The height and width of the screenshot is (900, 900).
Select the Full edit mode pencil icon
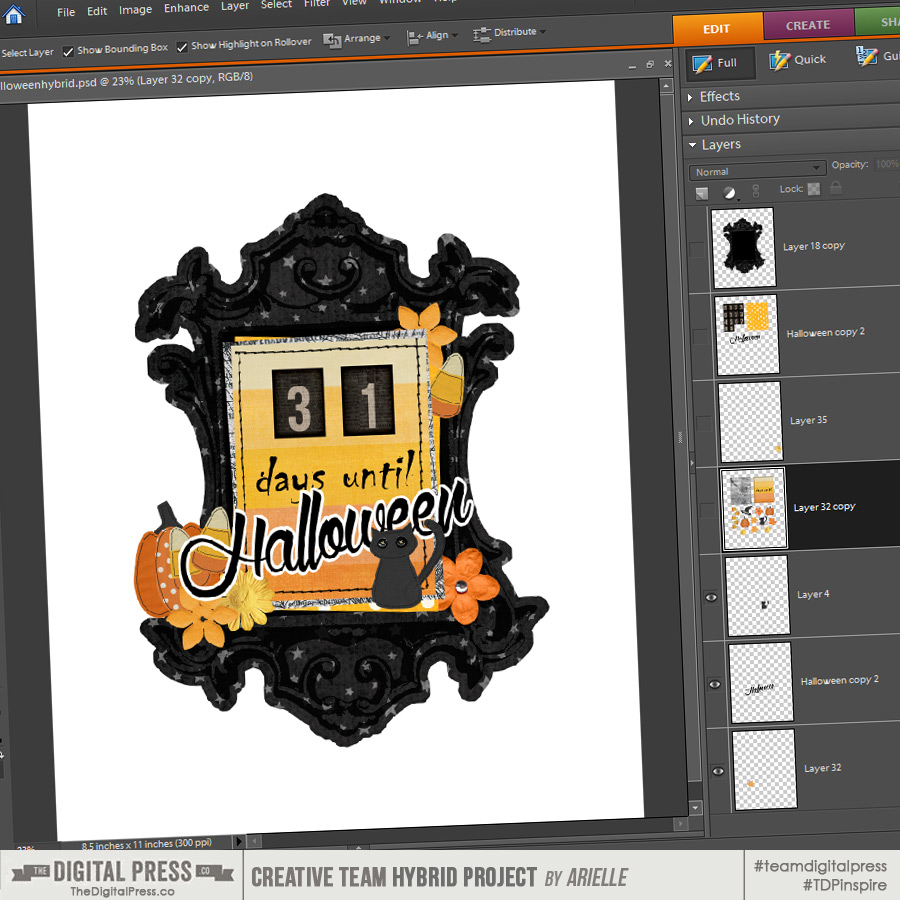(703, 63)
